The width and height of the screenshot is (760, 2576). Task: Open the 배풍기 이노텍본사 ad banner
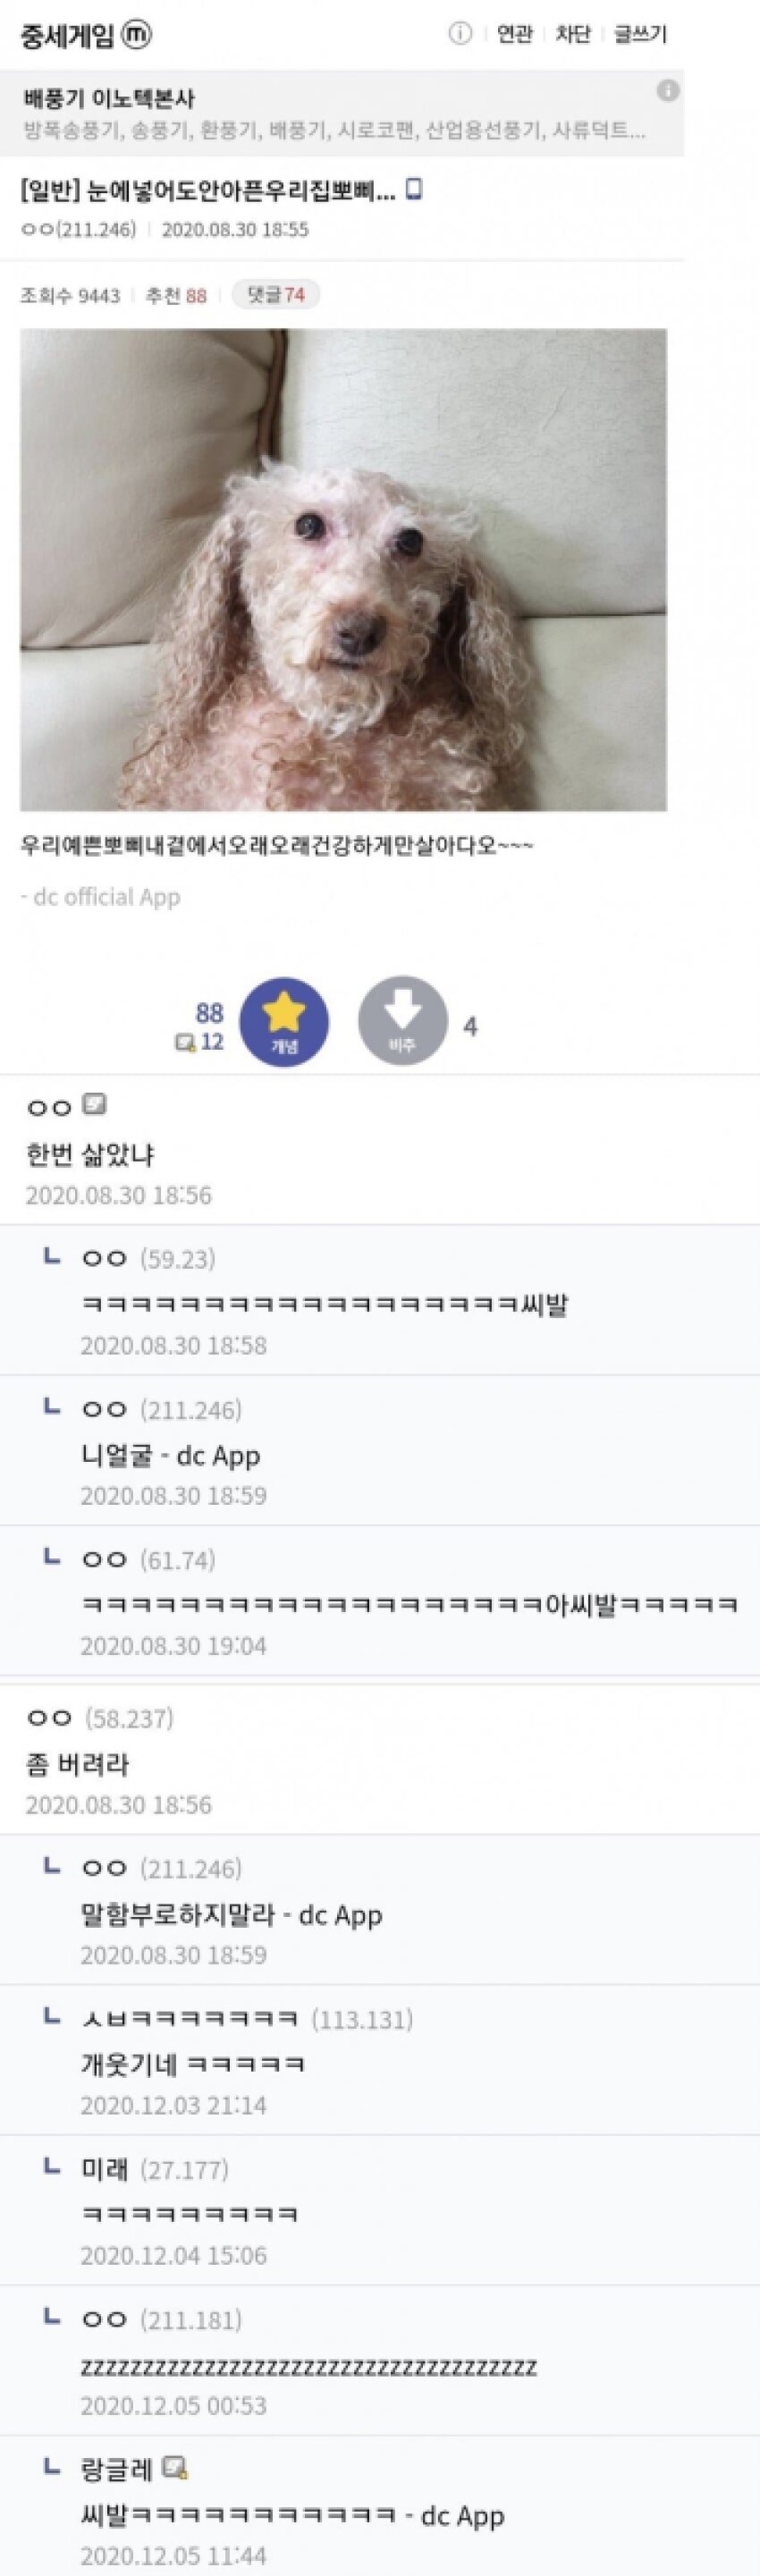[342, 113]
